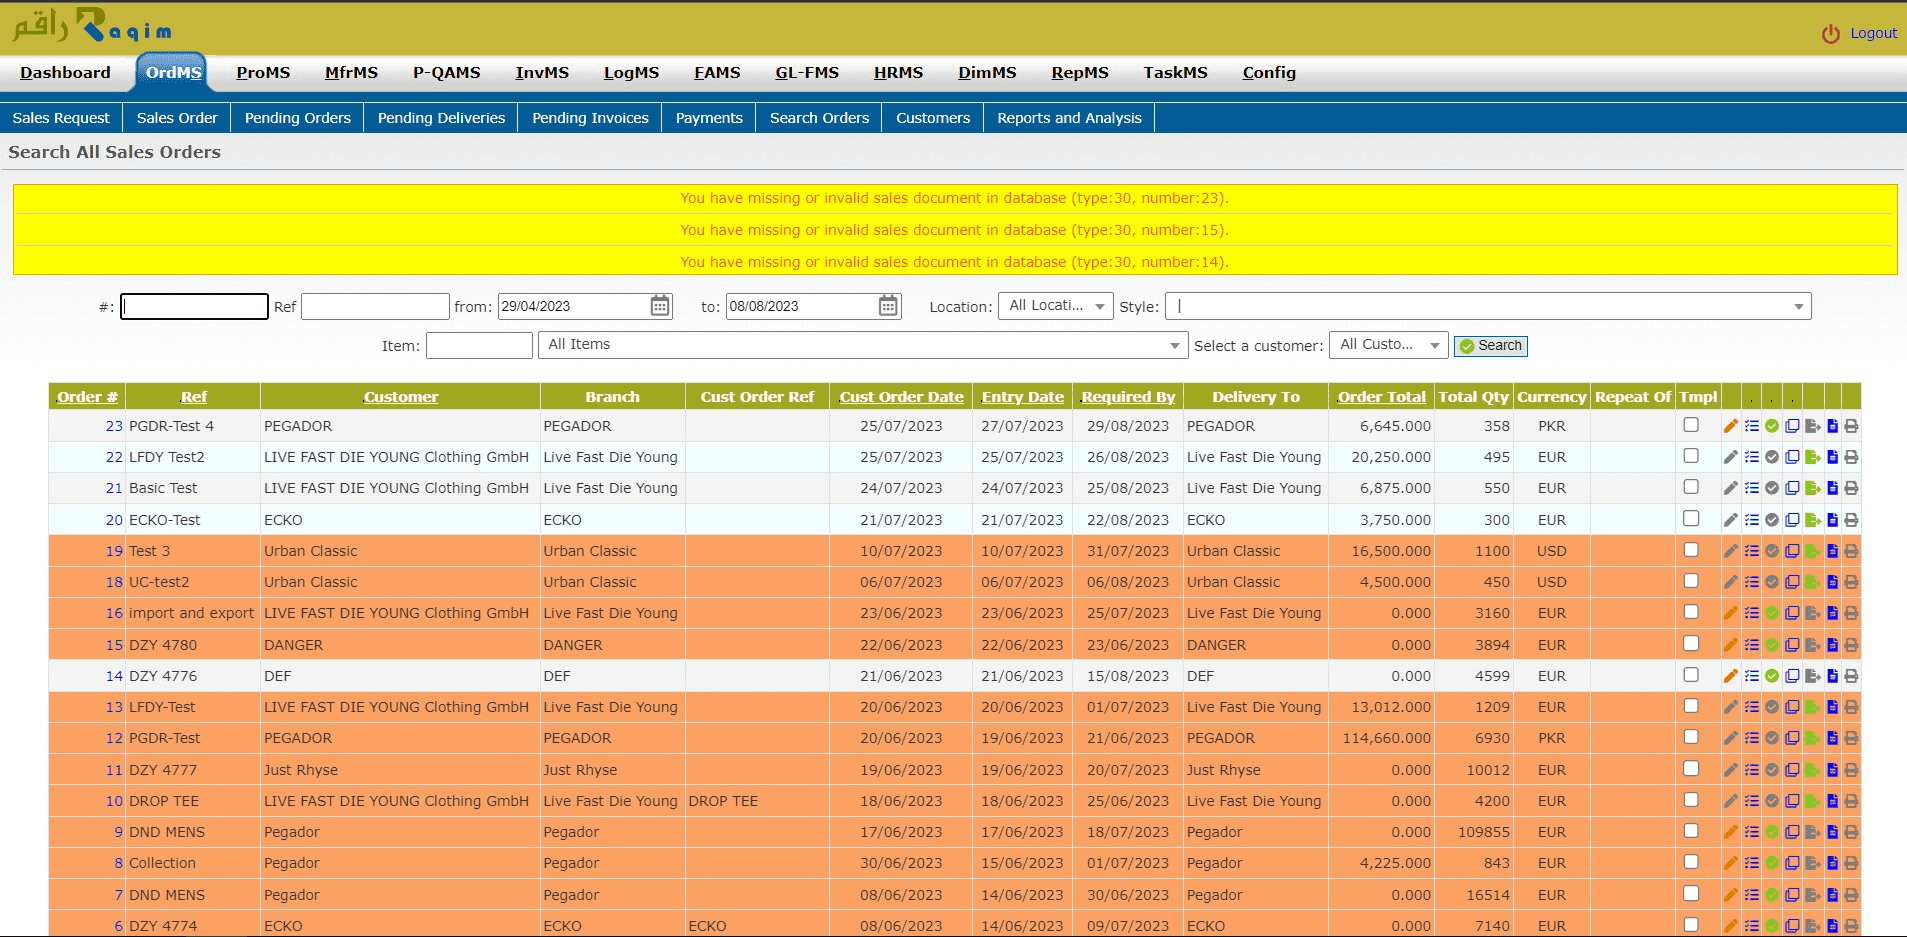Tick the Tmpl checkbox for order 22 LFDY Test2

[x=1691, y=456]
